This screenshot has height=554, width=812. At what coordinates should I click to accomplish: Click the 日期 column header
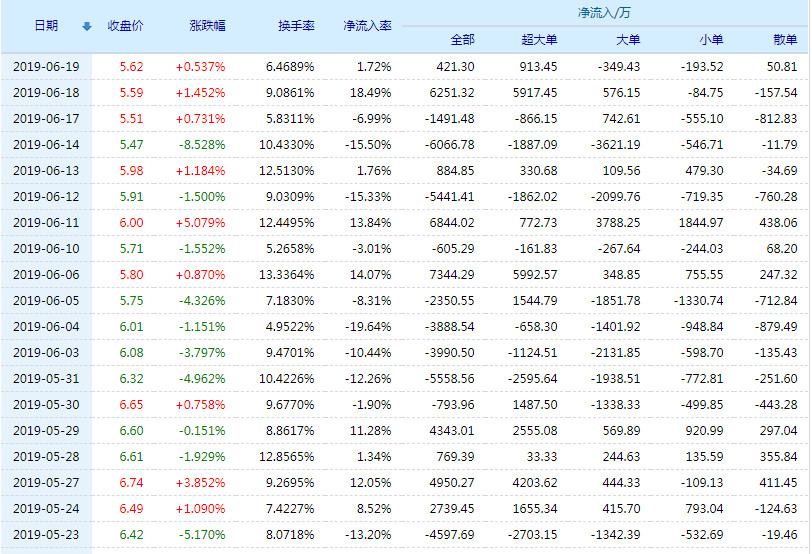tap(46, 25)
